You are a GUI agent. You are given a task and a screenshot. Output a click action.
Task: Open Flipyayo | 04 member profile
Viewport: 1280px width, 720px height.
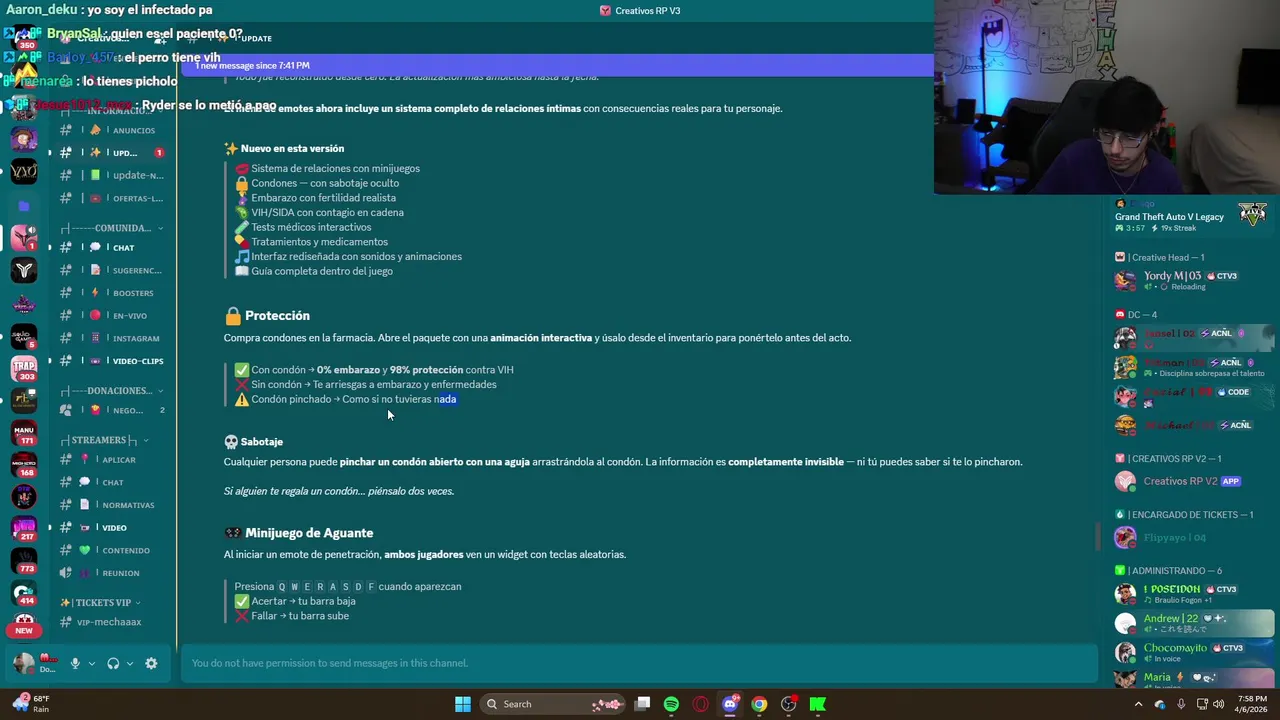[x=1194, y=537]
